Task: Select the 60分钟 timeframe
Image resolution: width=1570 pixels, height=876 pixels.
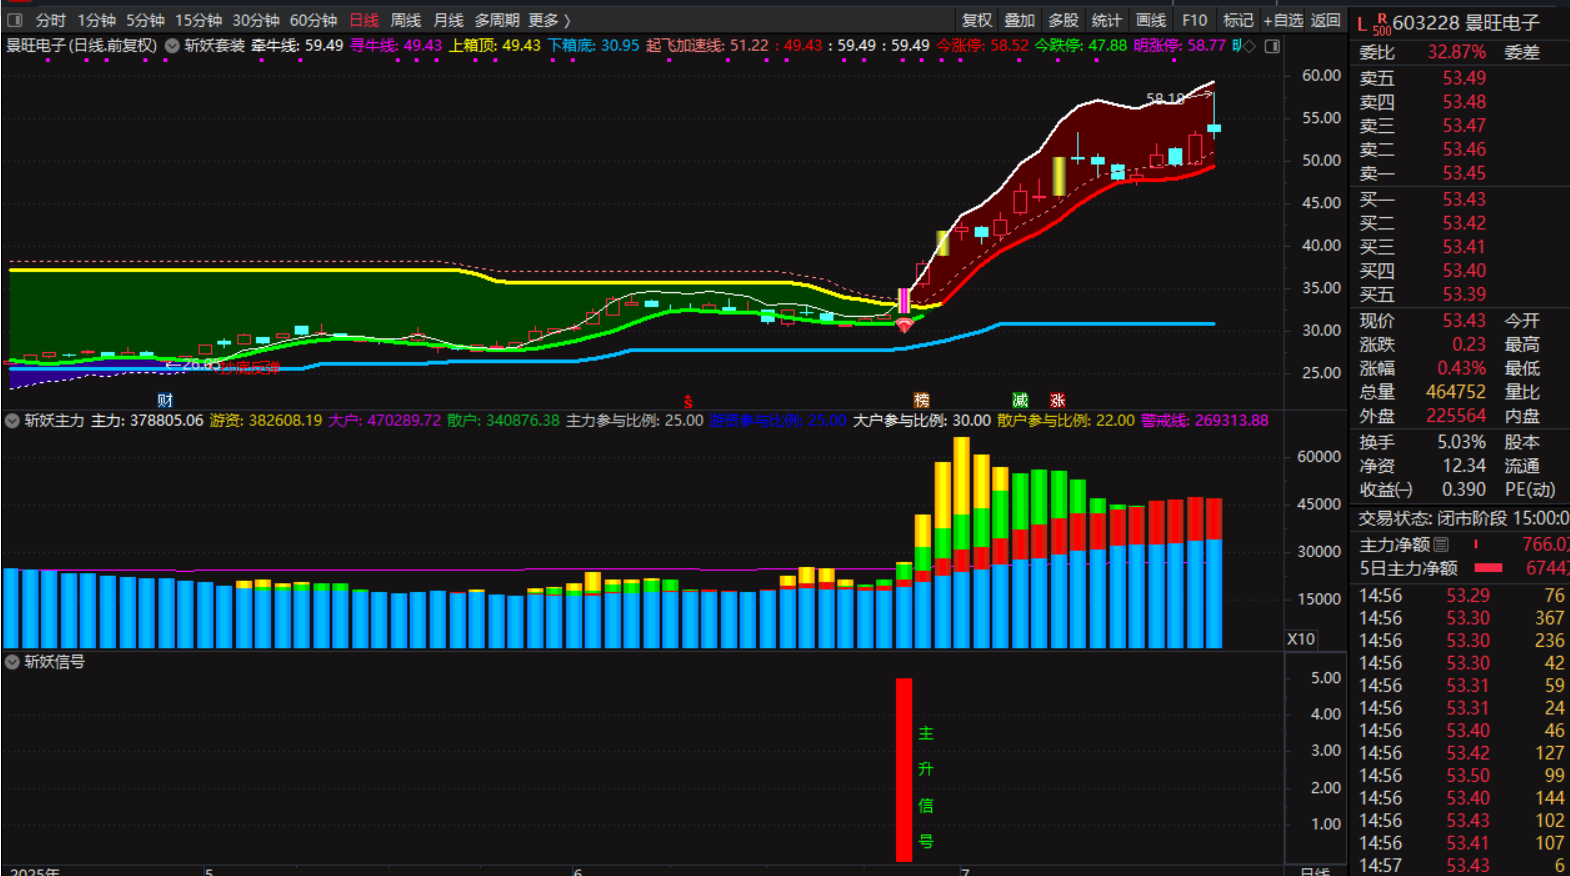Action: [313, 20]
